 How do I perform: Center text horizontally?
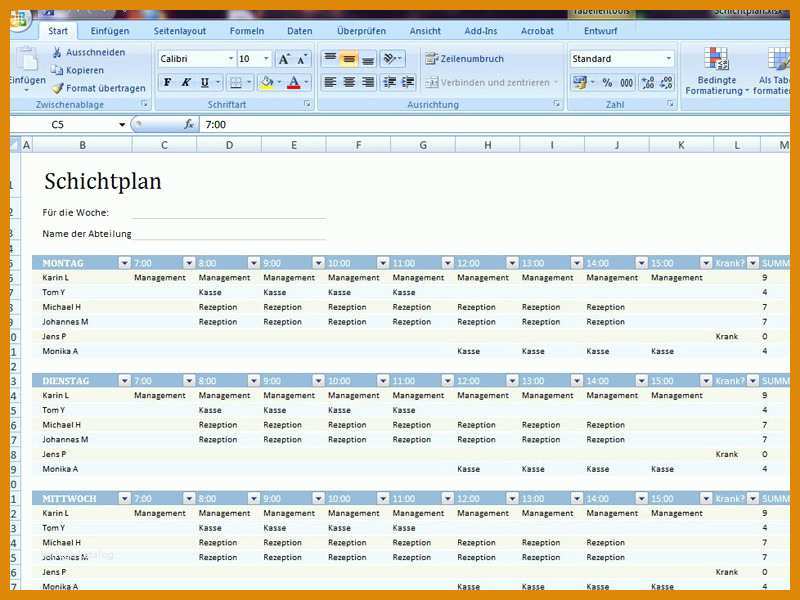[349, 82]
